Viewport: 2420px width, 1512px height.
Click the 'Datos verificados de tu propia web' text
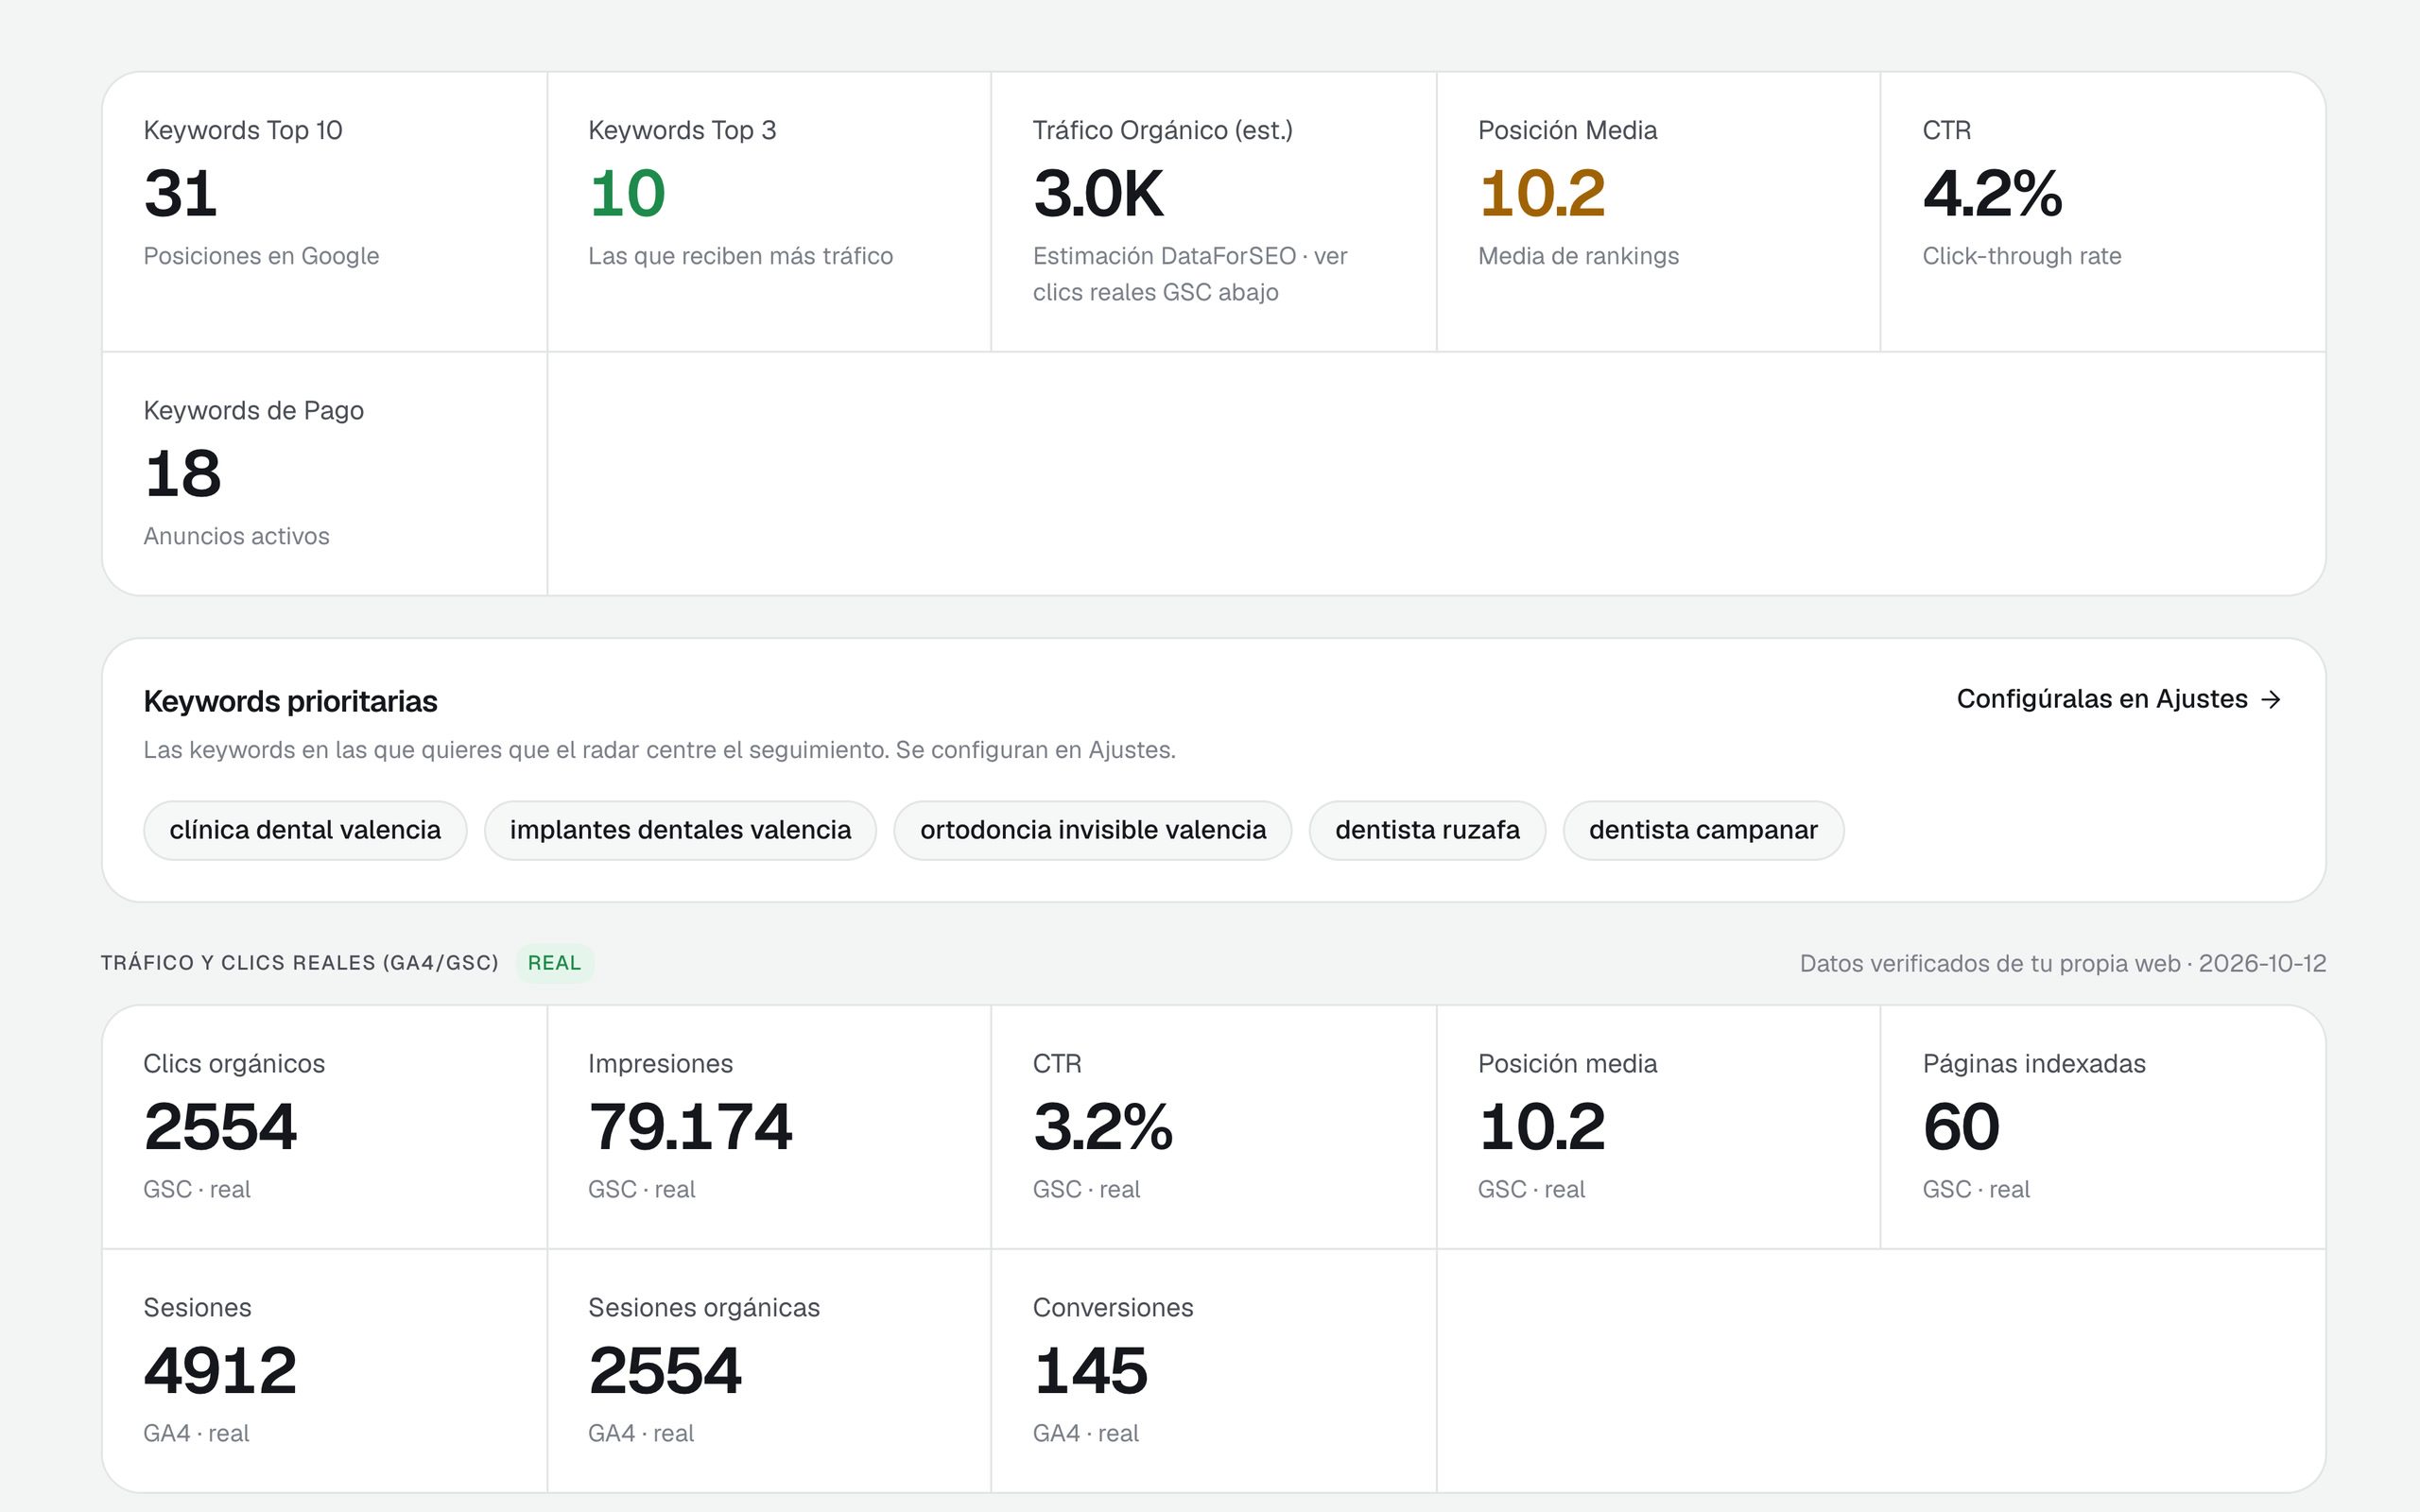(x=1990, y=963)
